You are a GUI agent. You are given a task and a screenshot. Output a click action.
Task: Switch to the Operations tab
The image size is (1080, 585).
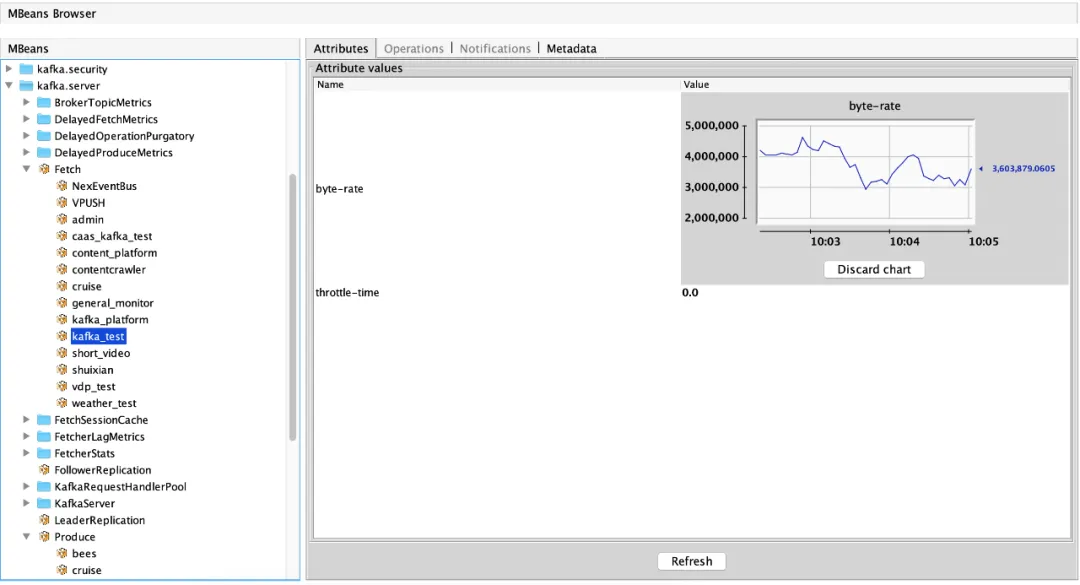click(x=413, y=48)
